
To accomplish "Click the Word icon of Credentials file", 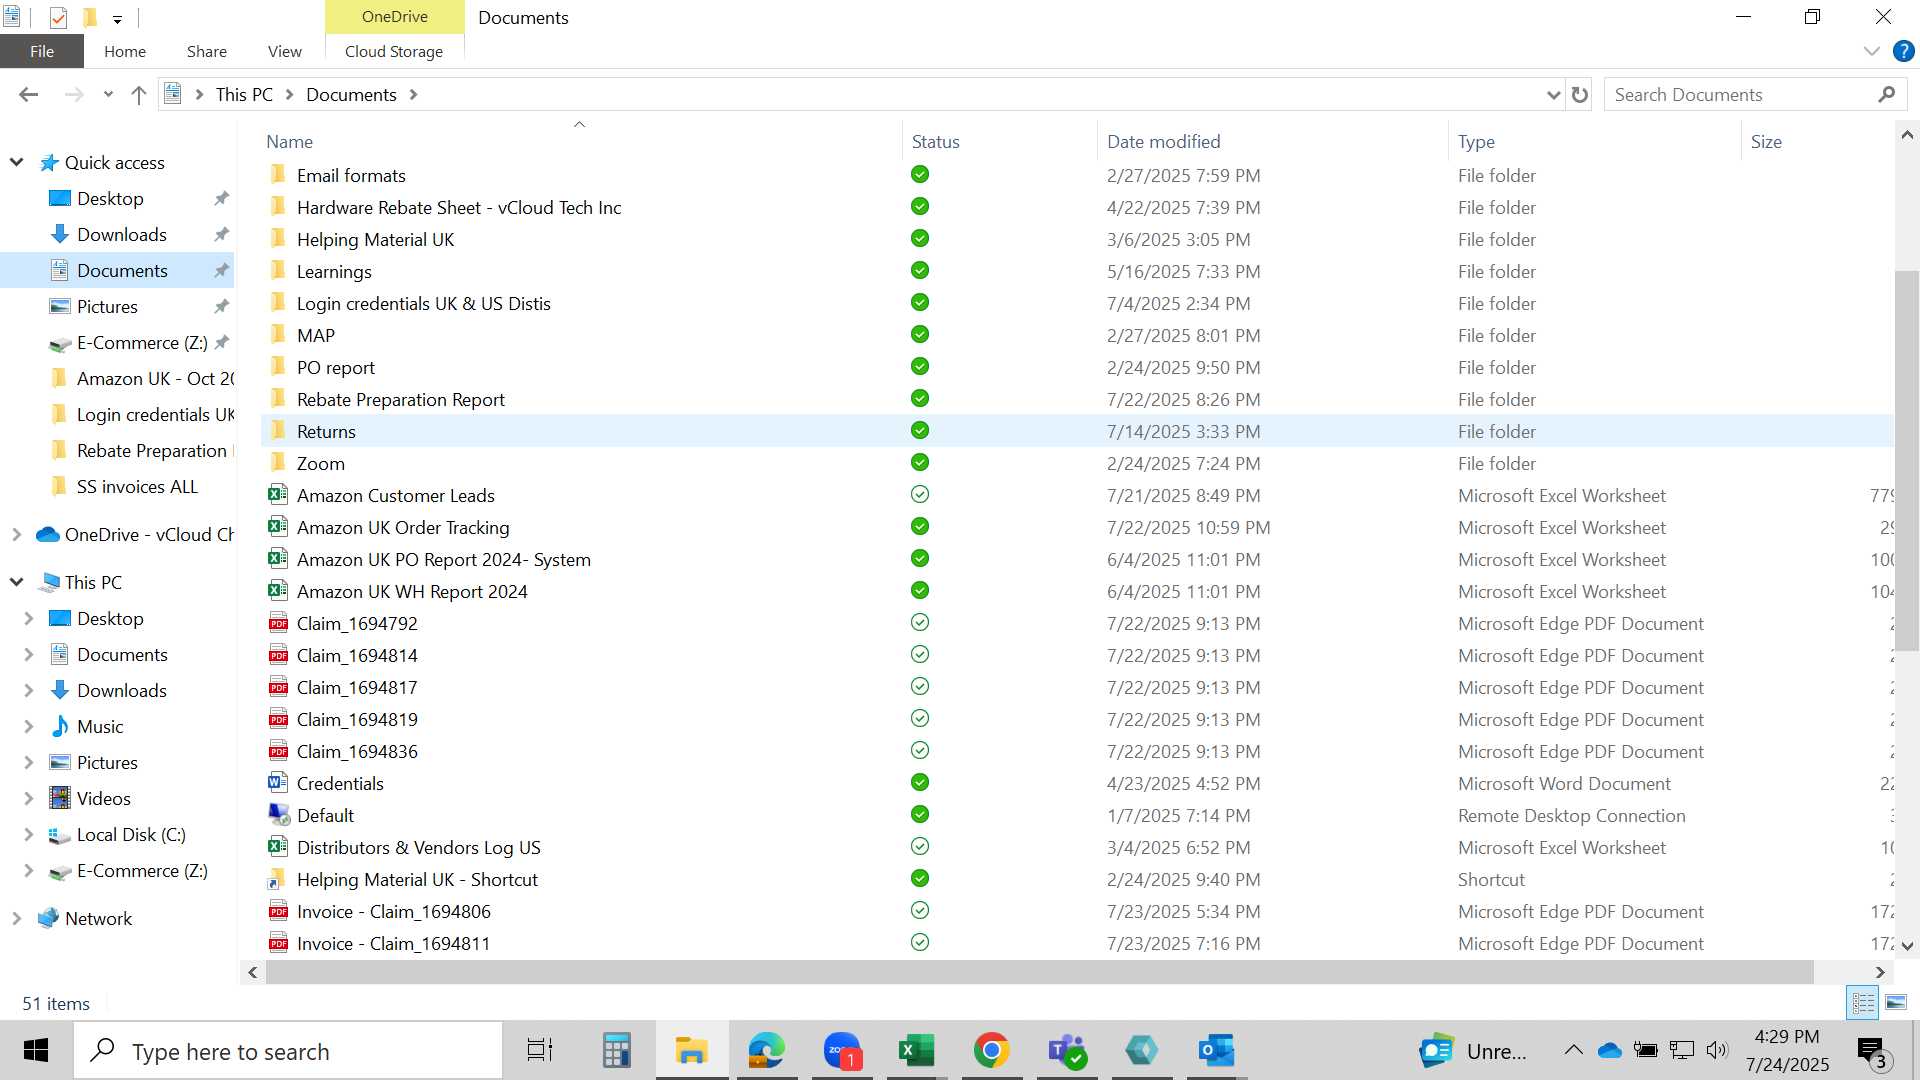I will click(278, 783).
